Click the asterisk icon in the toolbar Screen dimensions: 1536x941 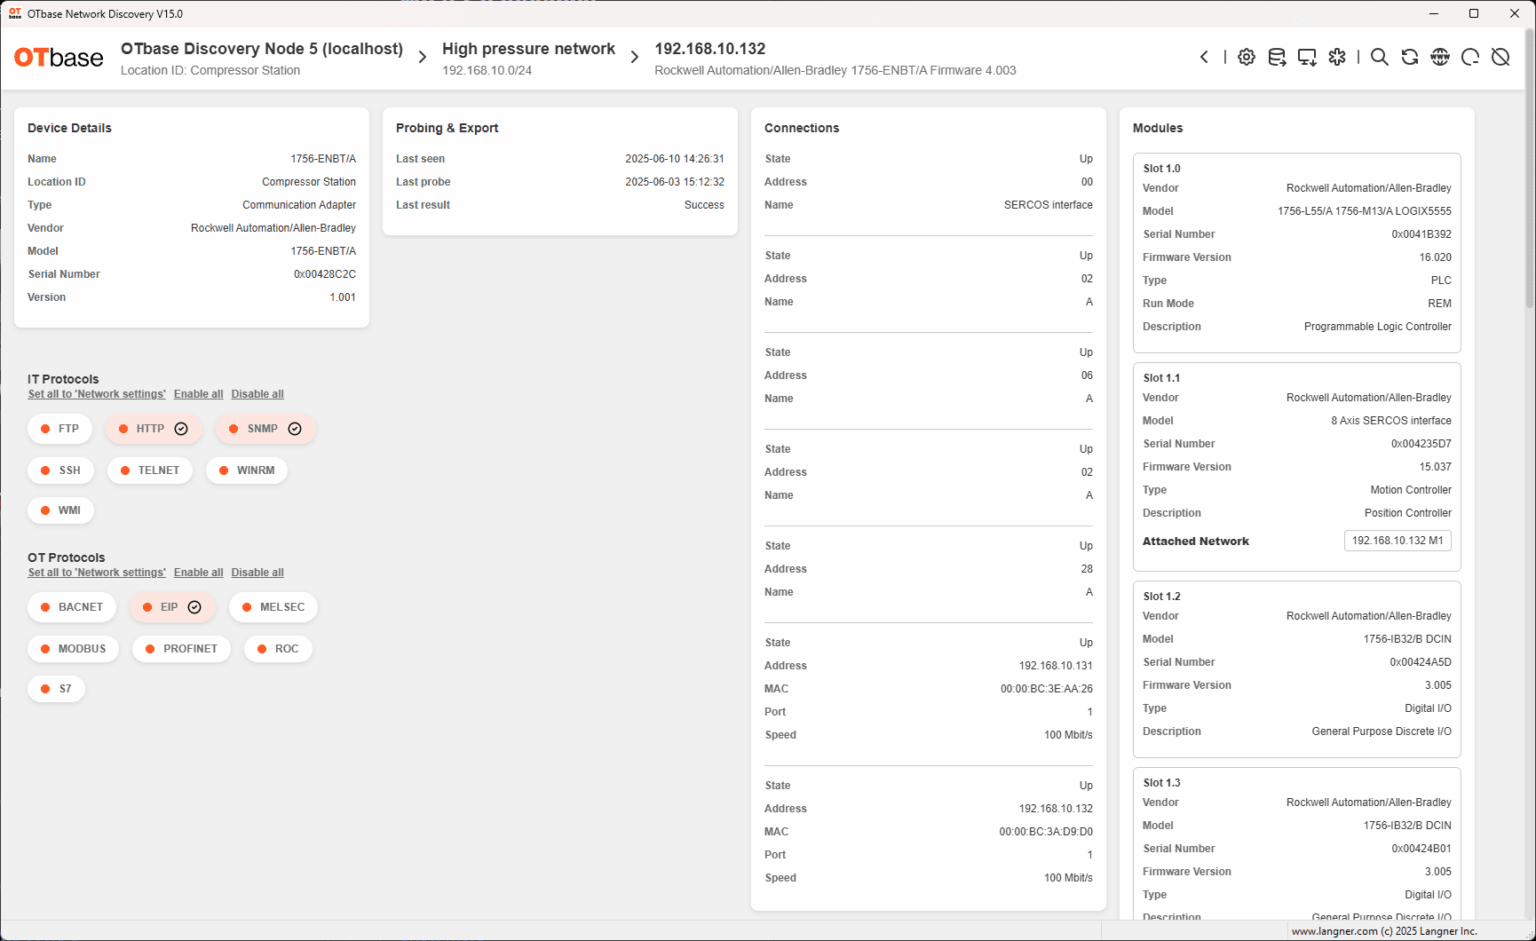pyautogui.click(x=1337, y=57)
